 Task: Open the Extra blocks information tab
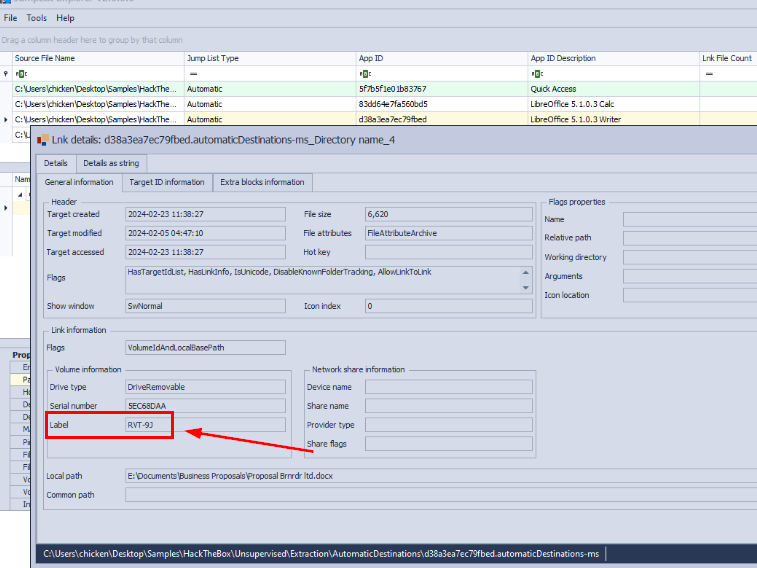[263, 182]
